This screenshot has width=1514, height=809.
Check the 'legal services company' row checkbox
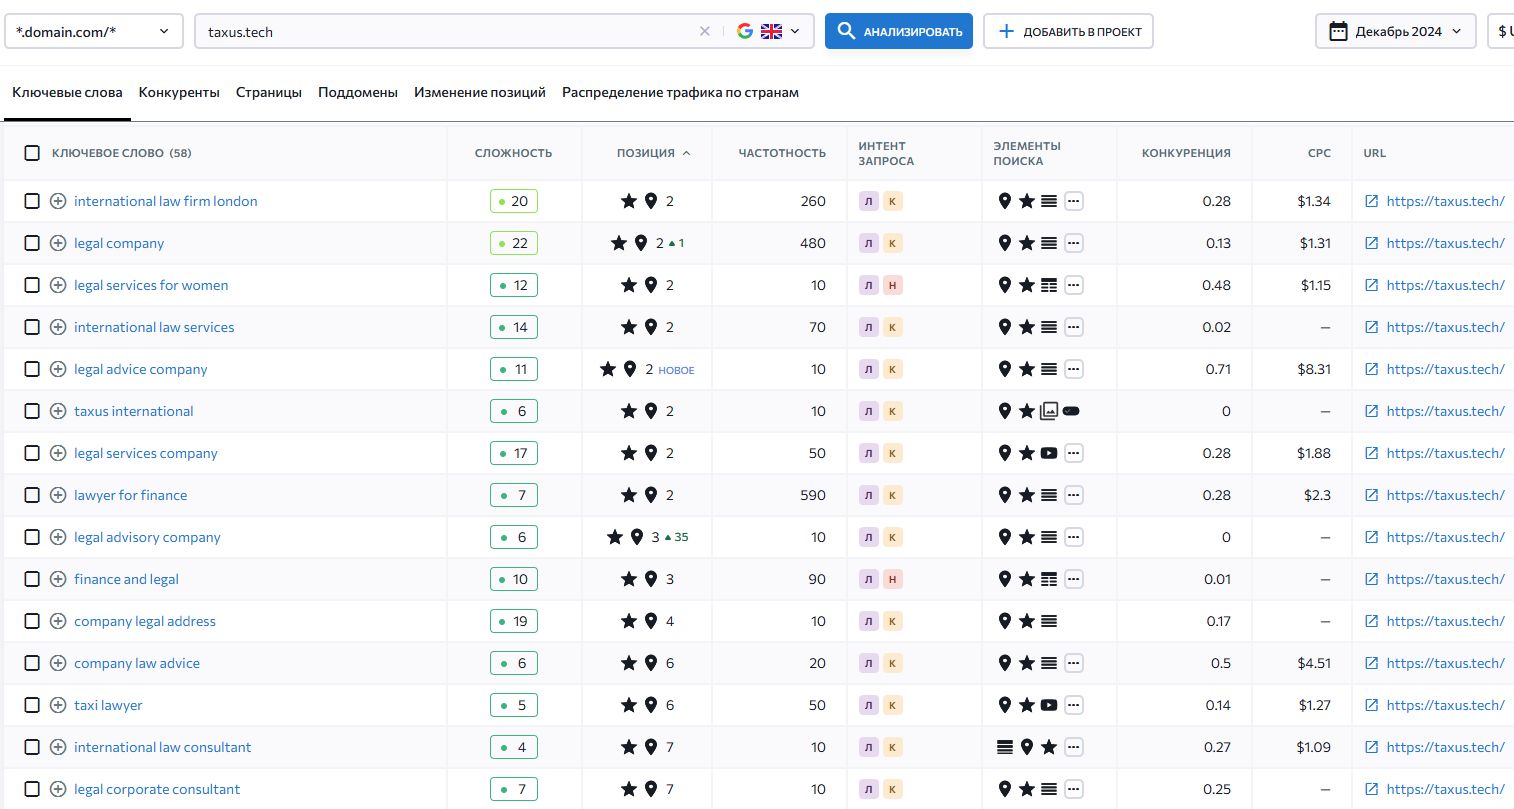32,453
